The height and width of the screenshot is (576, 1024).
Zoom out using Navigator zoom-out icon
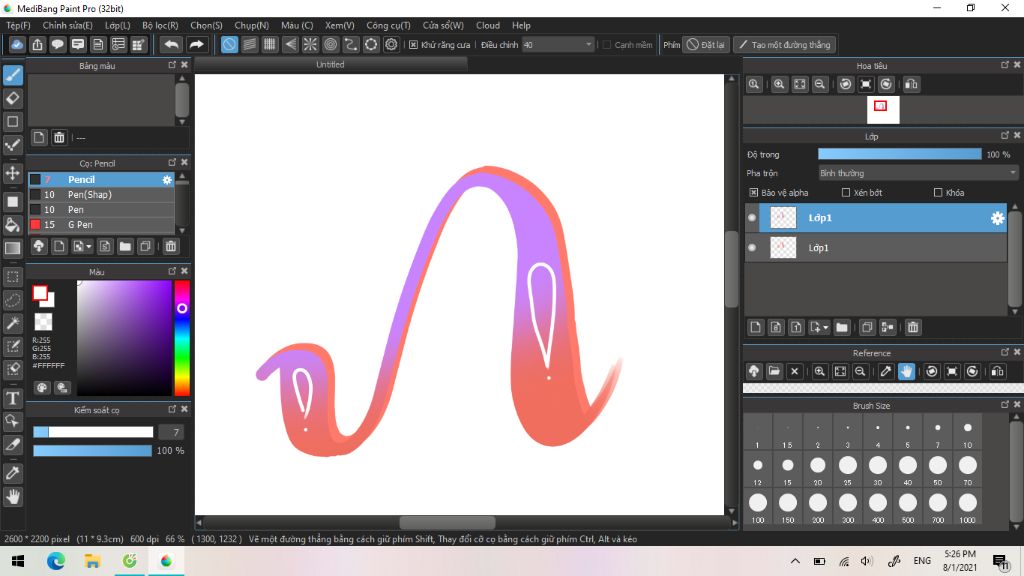click(x=820, y=84)
